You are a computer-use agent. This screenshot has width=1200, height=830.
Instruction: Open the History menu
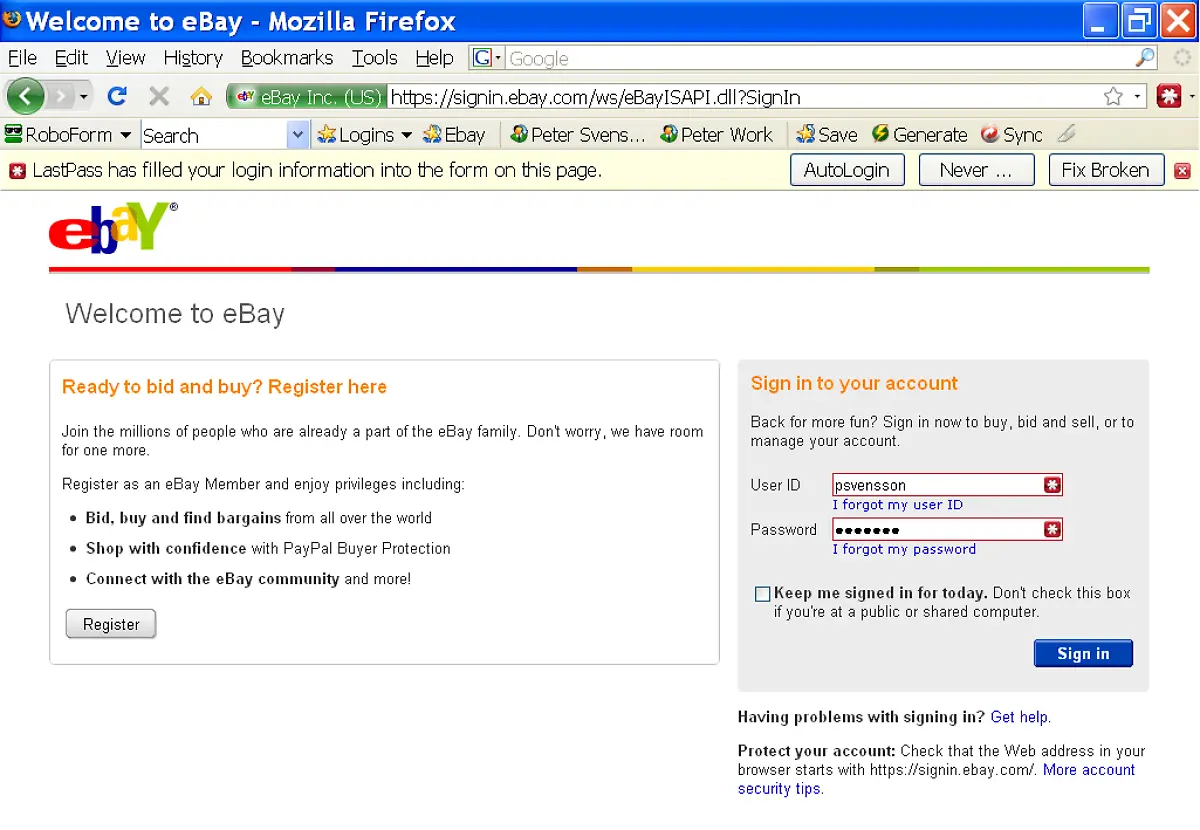click(192, 58)
